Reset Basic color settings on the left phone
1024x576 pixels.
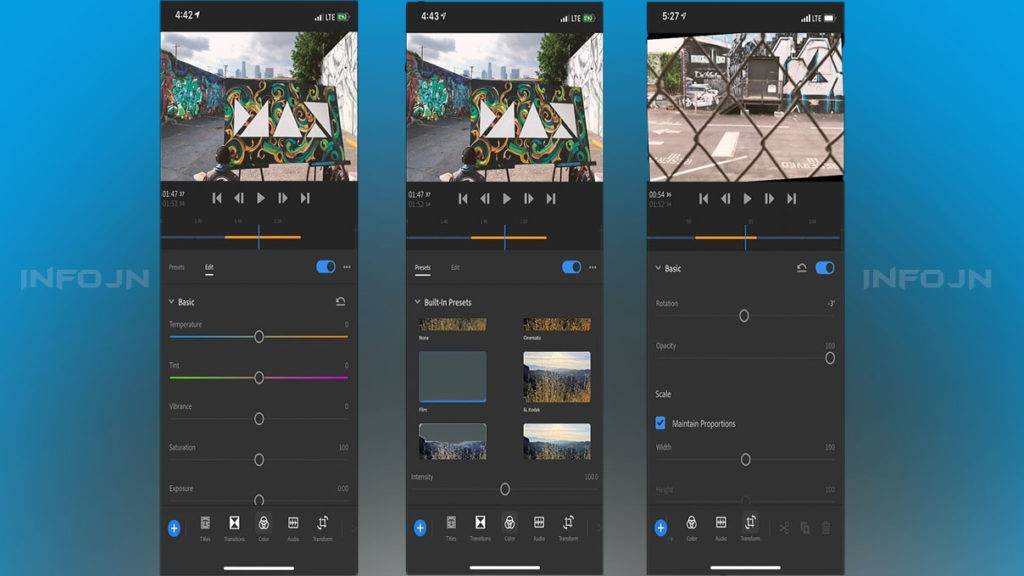[341, 301]
